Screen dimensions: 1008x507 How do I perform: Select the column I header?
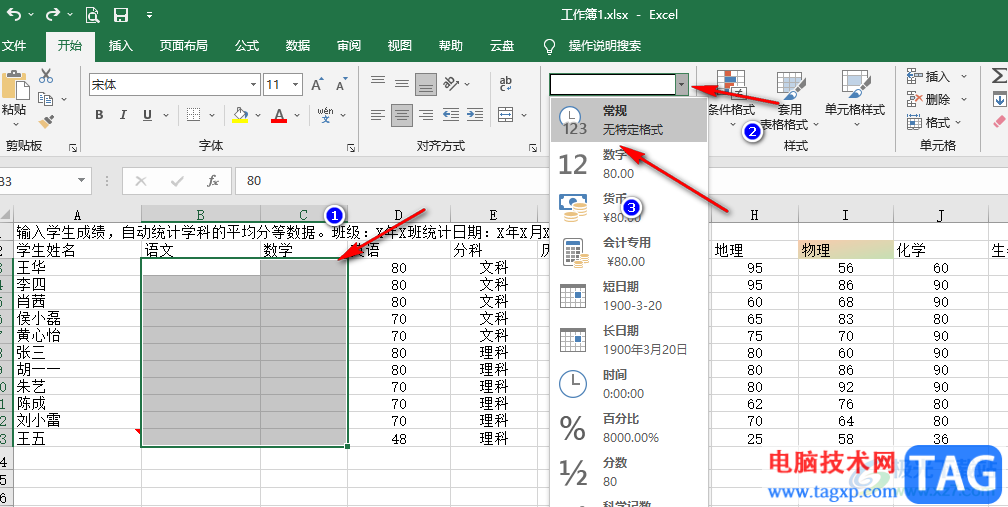[846, 215]
